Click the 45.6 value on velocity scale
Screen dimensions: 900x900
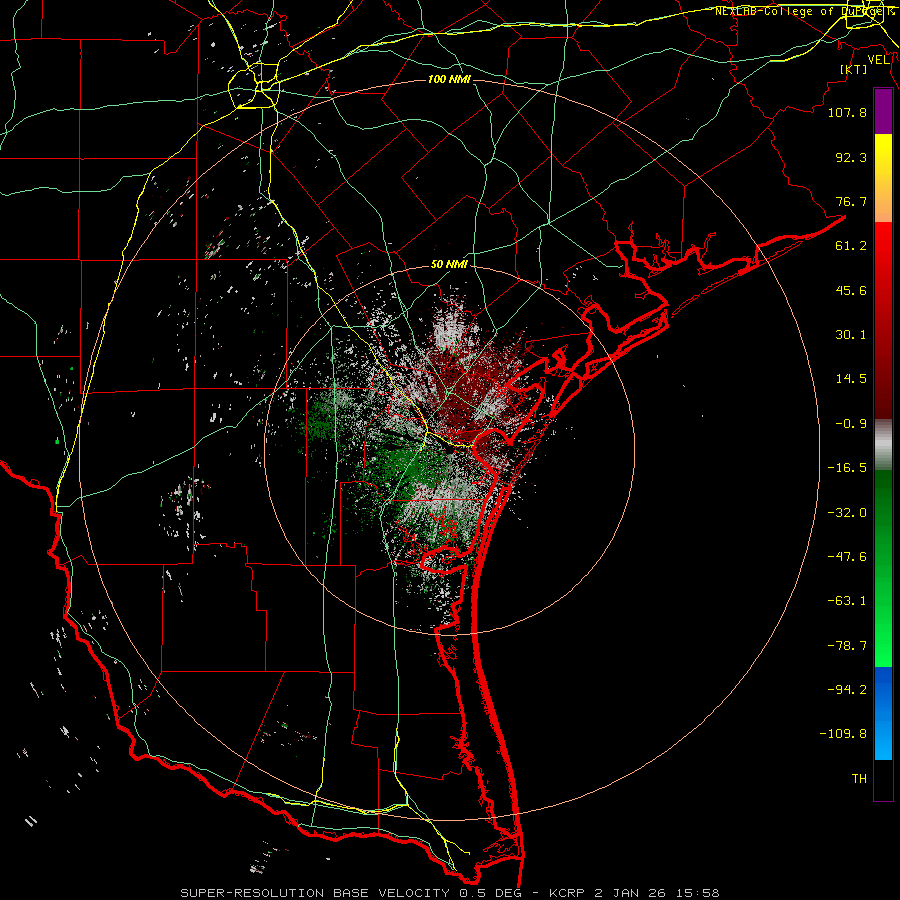click(851, 290)
